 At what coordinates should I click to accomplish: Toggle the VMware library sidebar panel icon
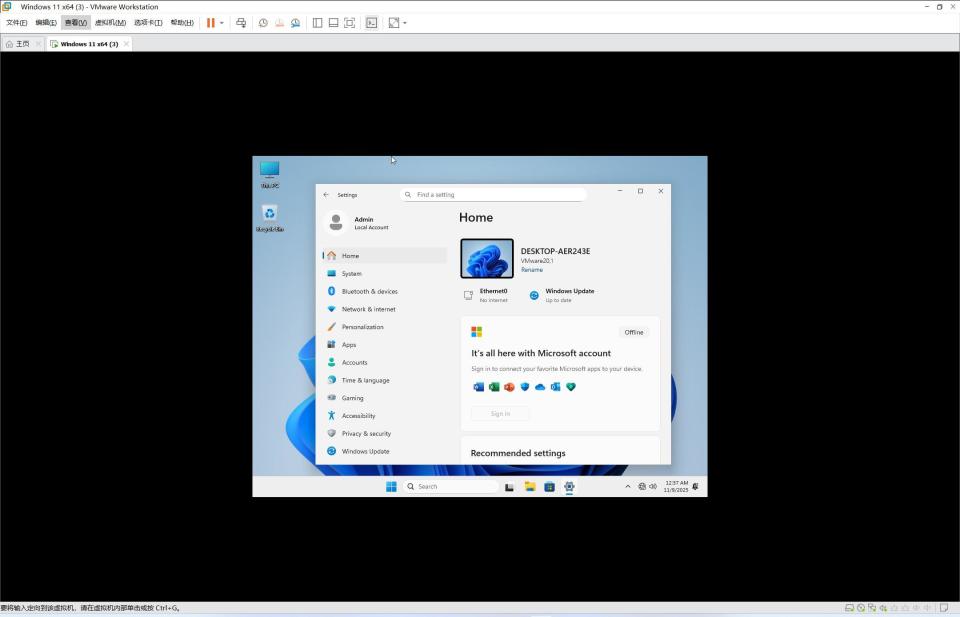pyautogui.click(x=317, y=22)
